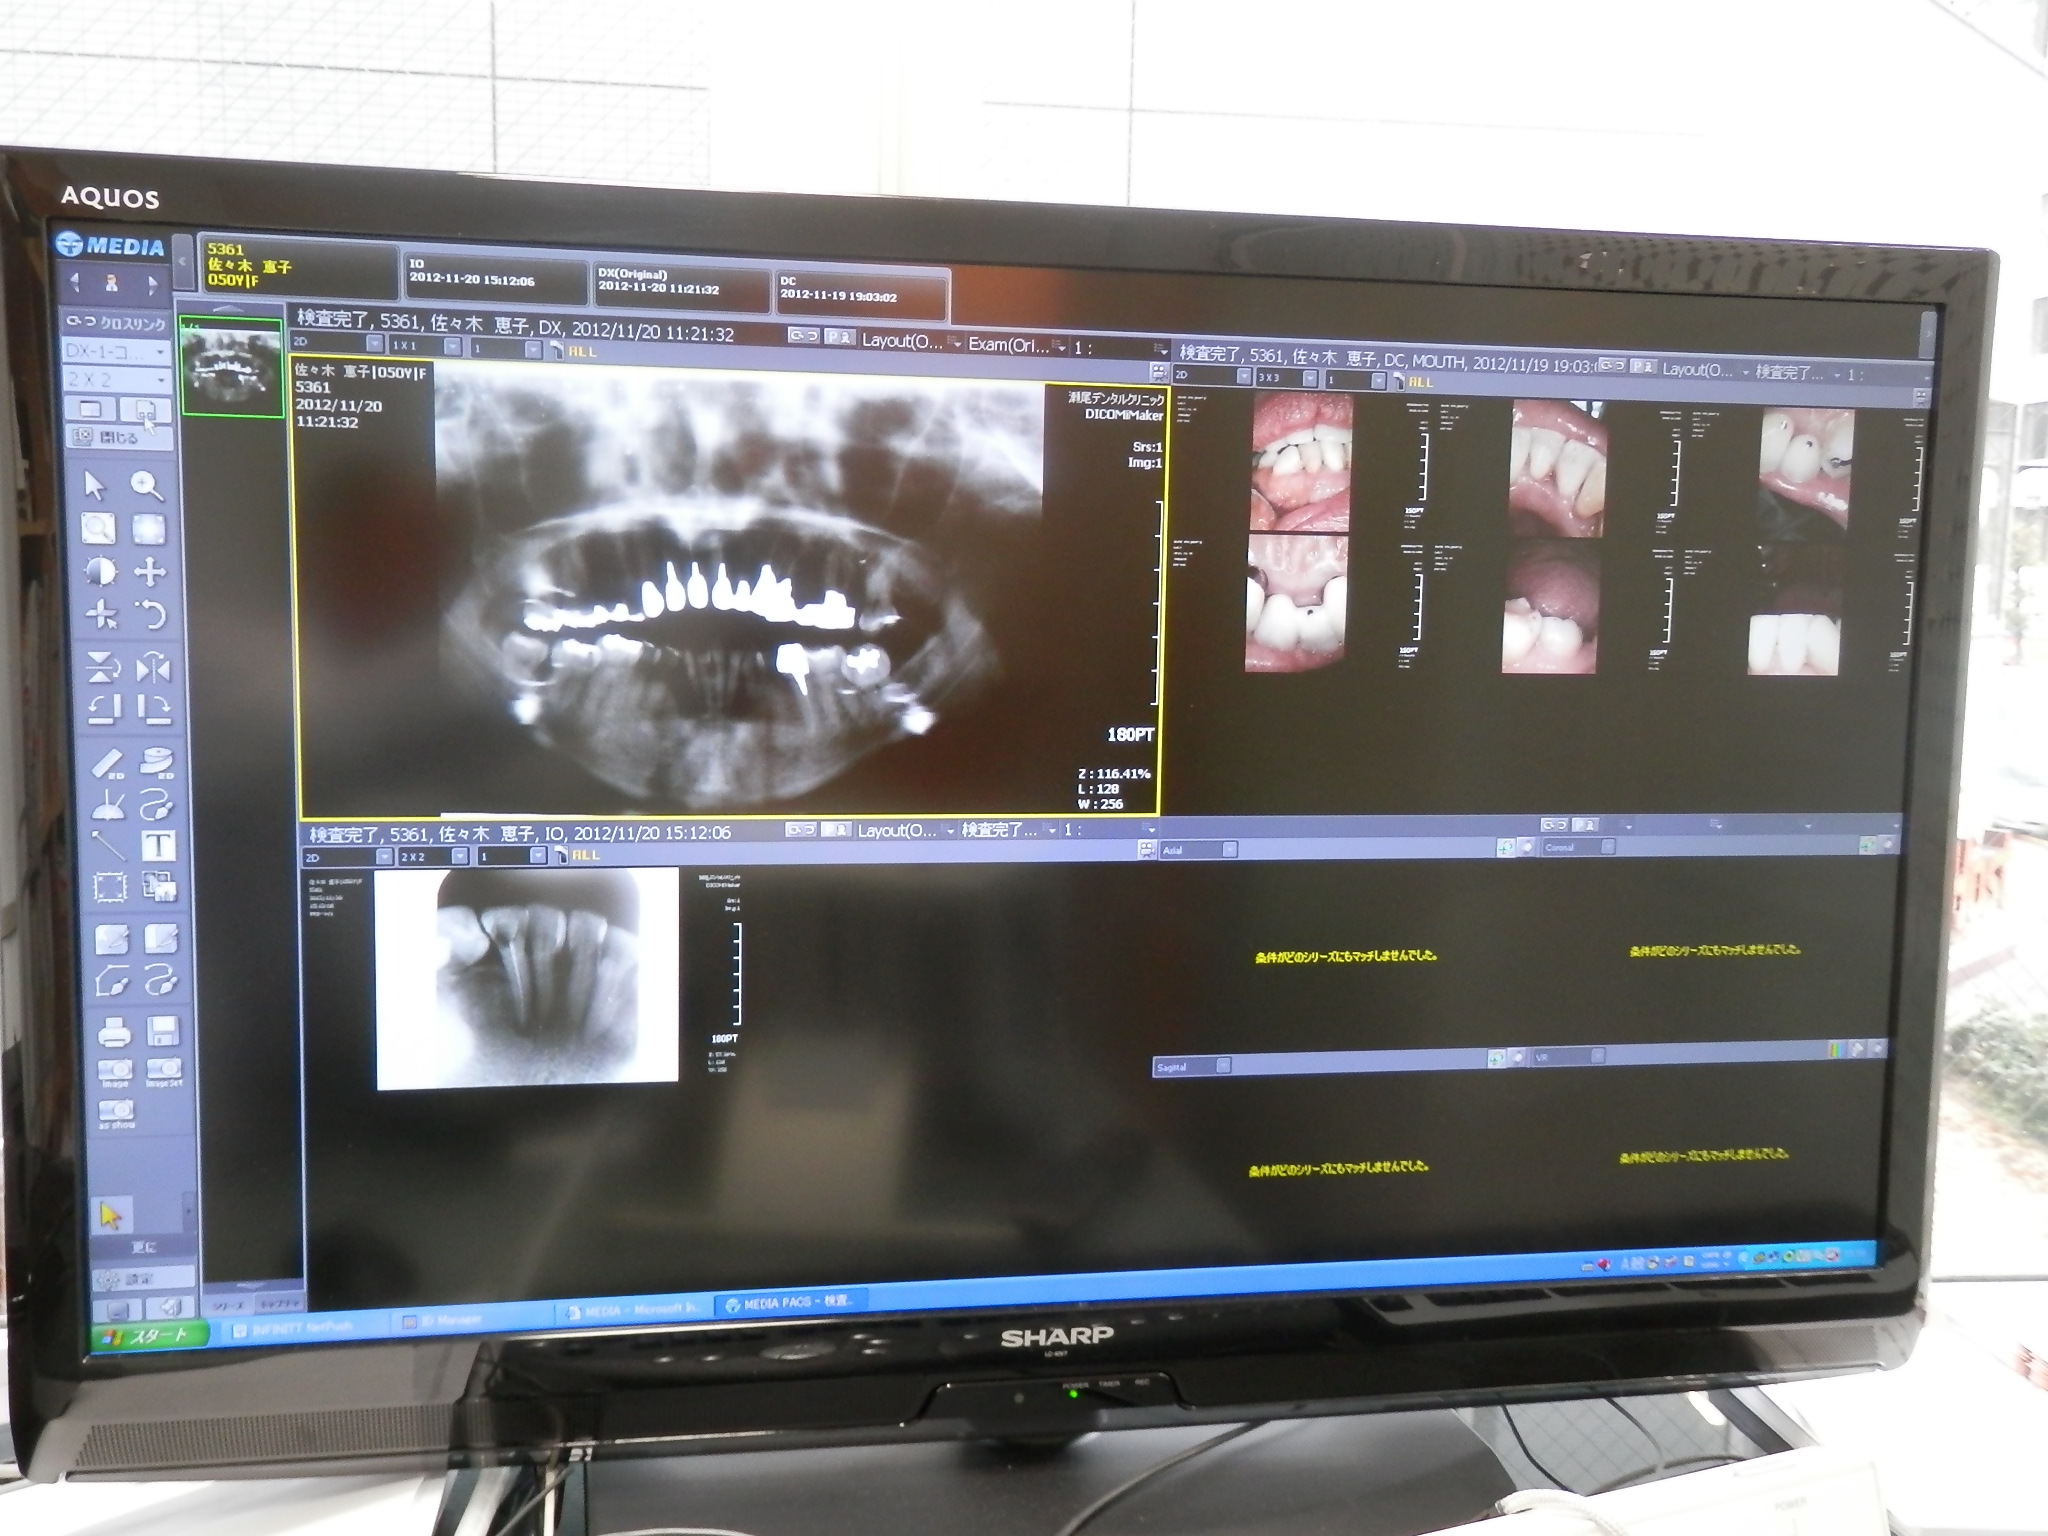Go to the next patient arrow
Viewport: 2048px width, 1536px height.
click(x=151, y=284)
